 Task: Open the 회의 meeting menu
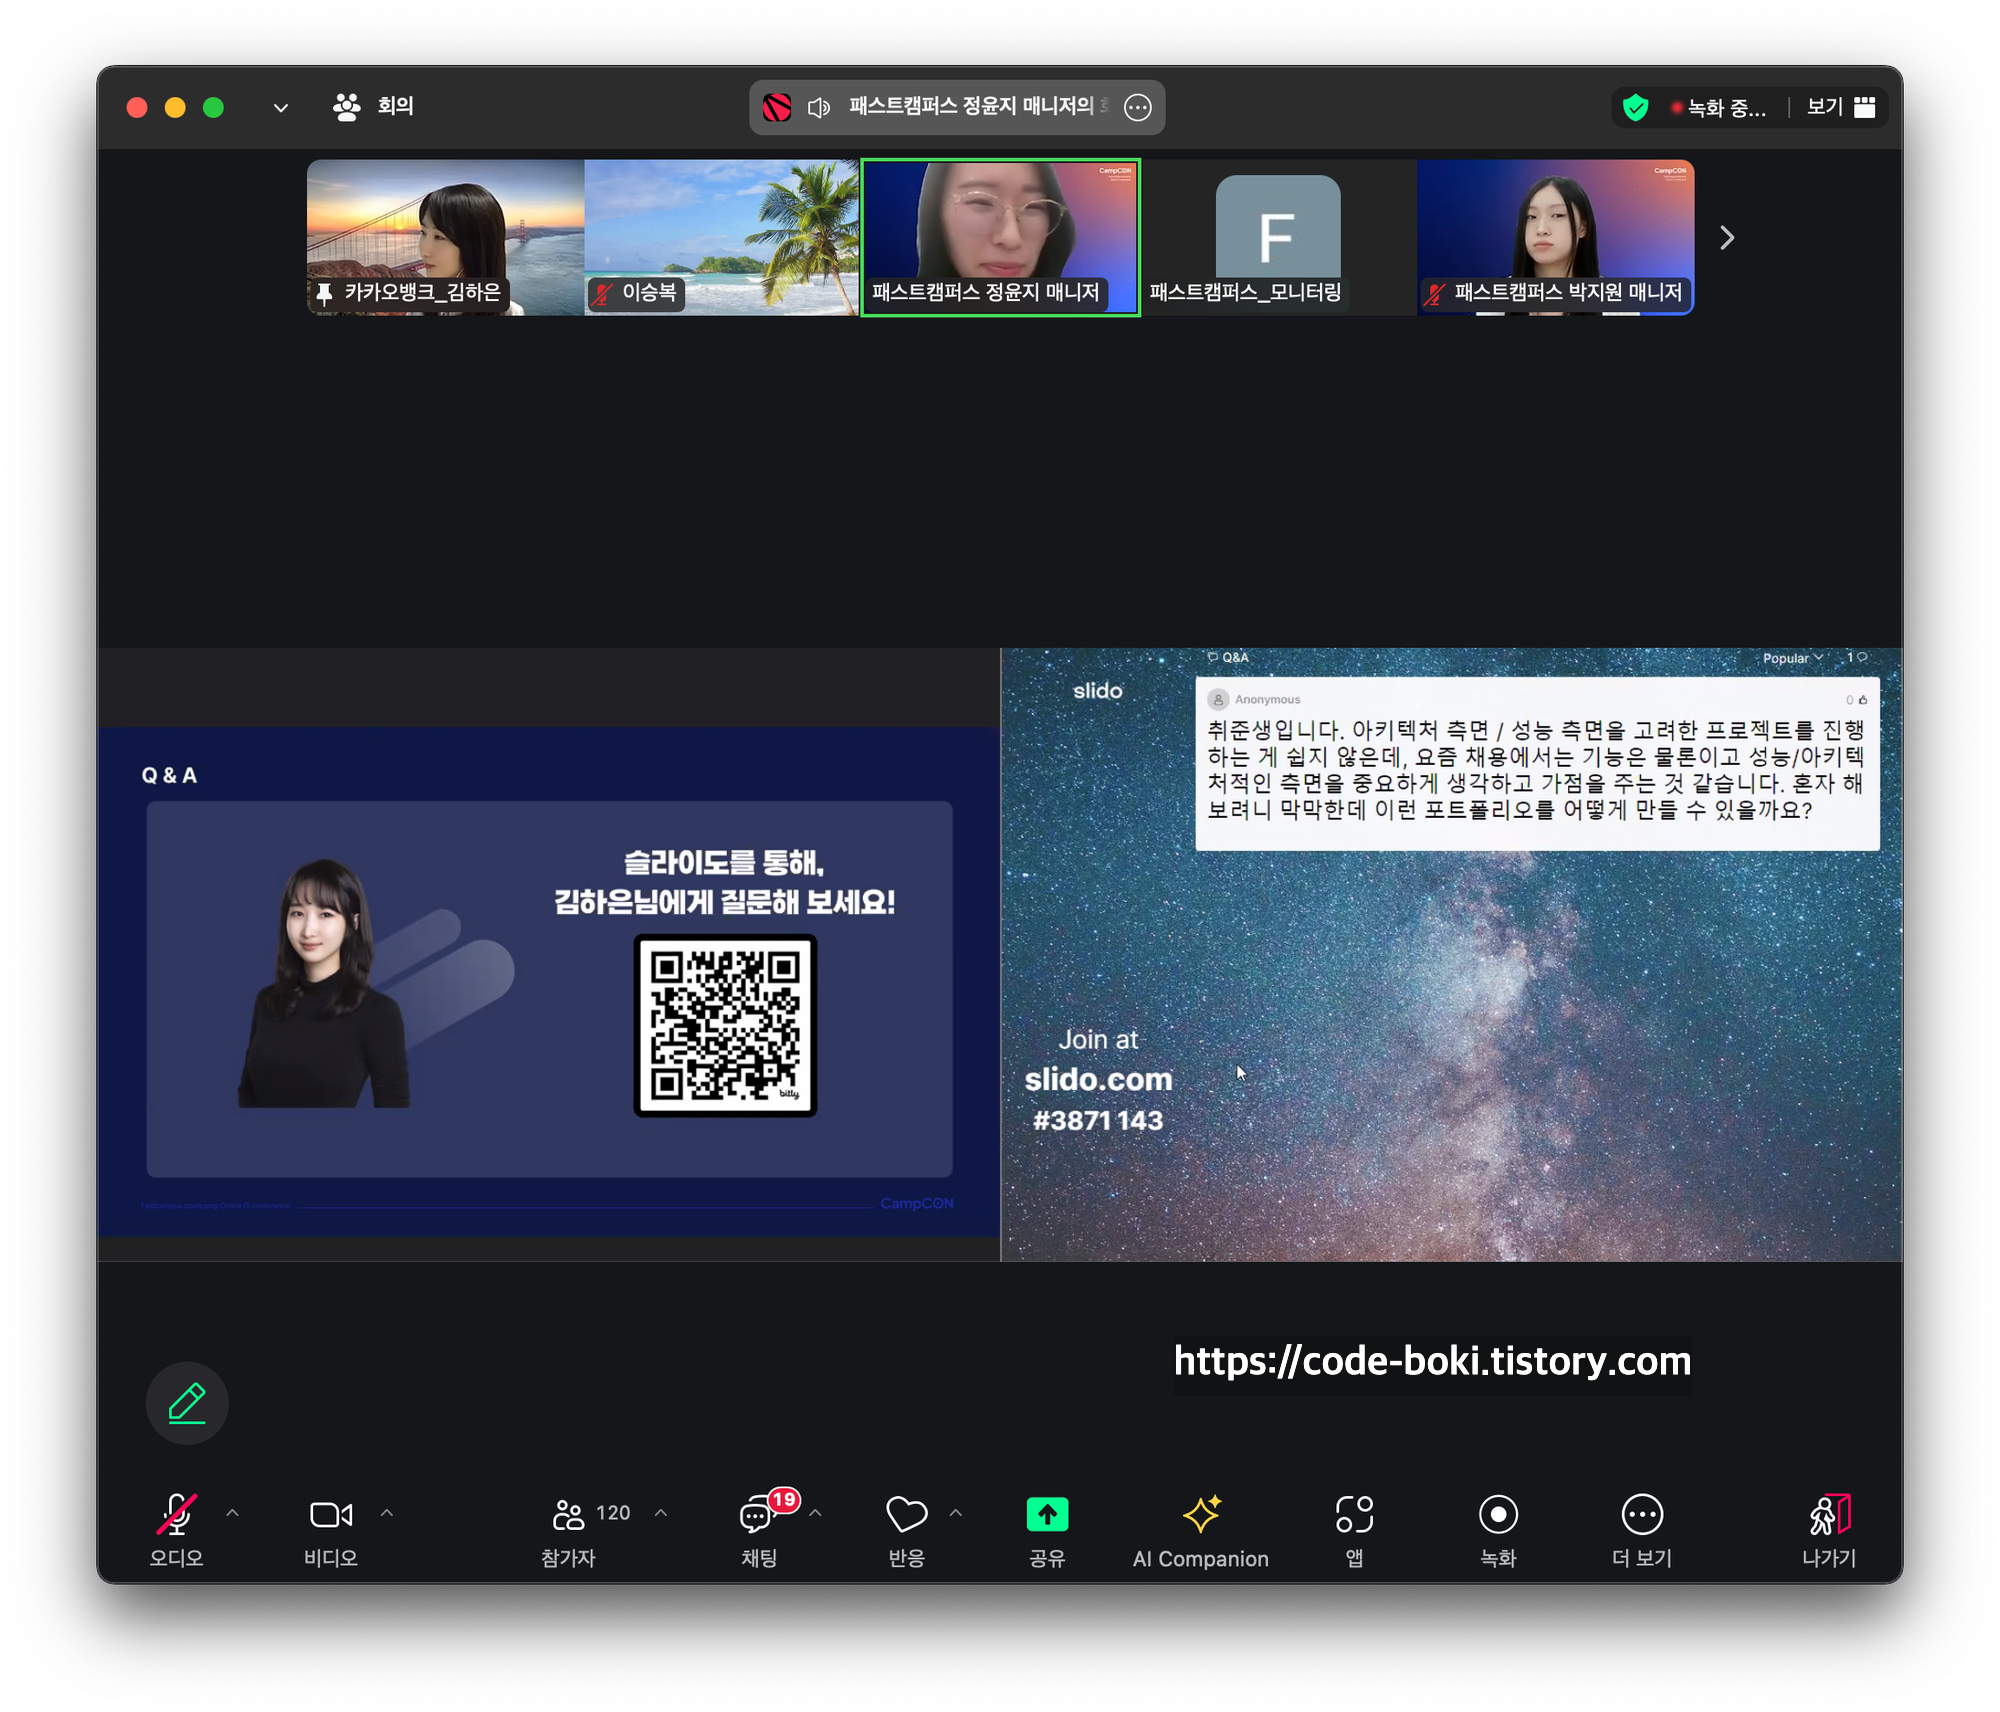[x=373, y=106]
